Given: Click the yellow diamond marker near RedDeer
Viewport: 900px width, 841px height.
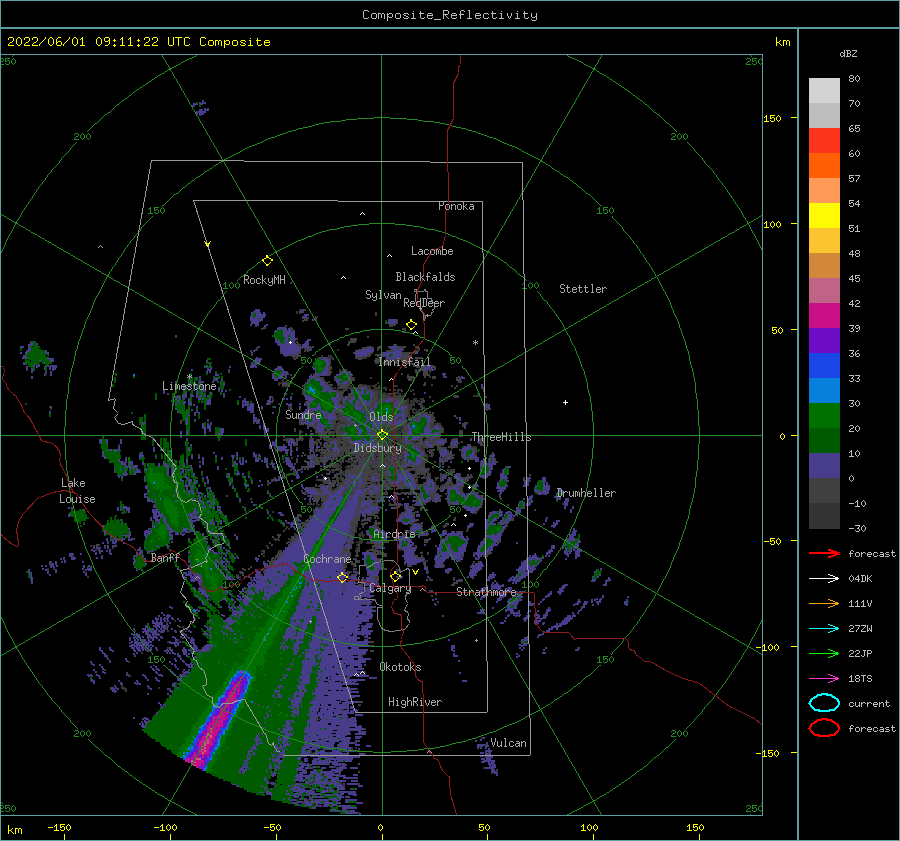Looking at the screenshot, I should point(411,325).
